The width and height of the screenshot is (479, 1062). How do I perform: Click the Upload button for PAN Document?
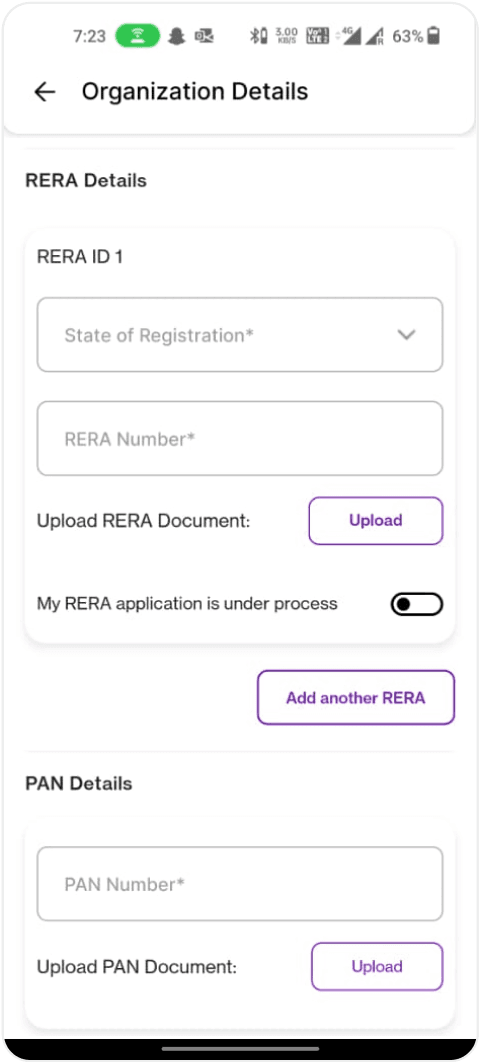click(377, 967)
